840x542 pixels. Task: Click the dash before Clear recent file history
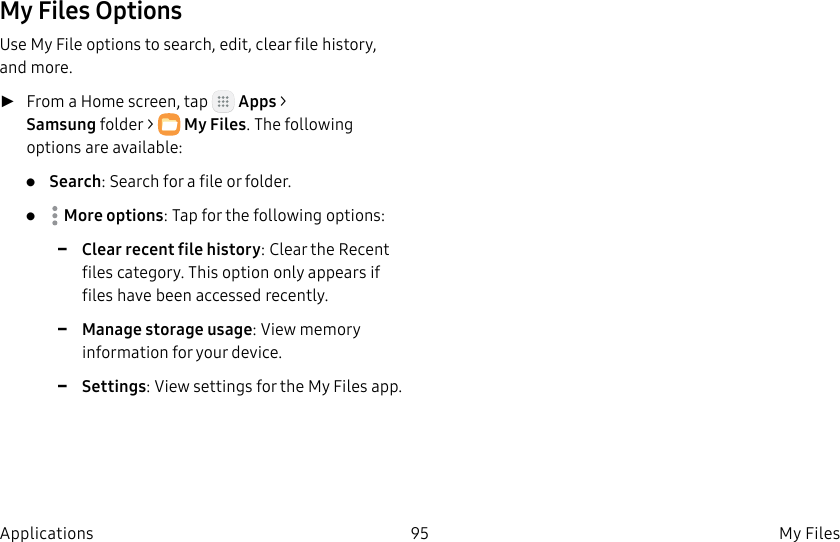[x=63, y=249]
